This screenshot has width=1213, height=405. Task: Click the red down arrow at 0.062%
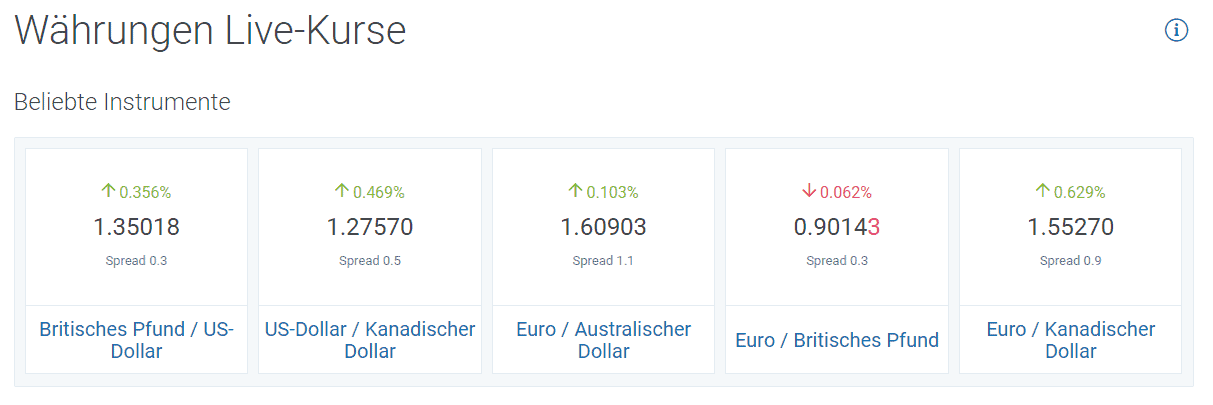[x=809, y=191]
